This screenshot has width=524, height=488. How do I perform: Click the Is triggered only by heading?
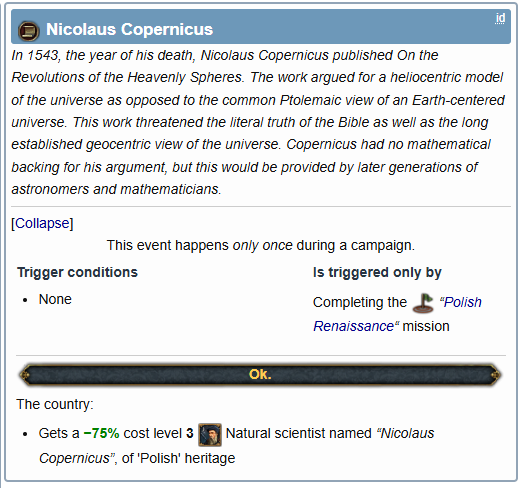pyautogui.click(x=377, y=272)
